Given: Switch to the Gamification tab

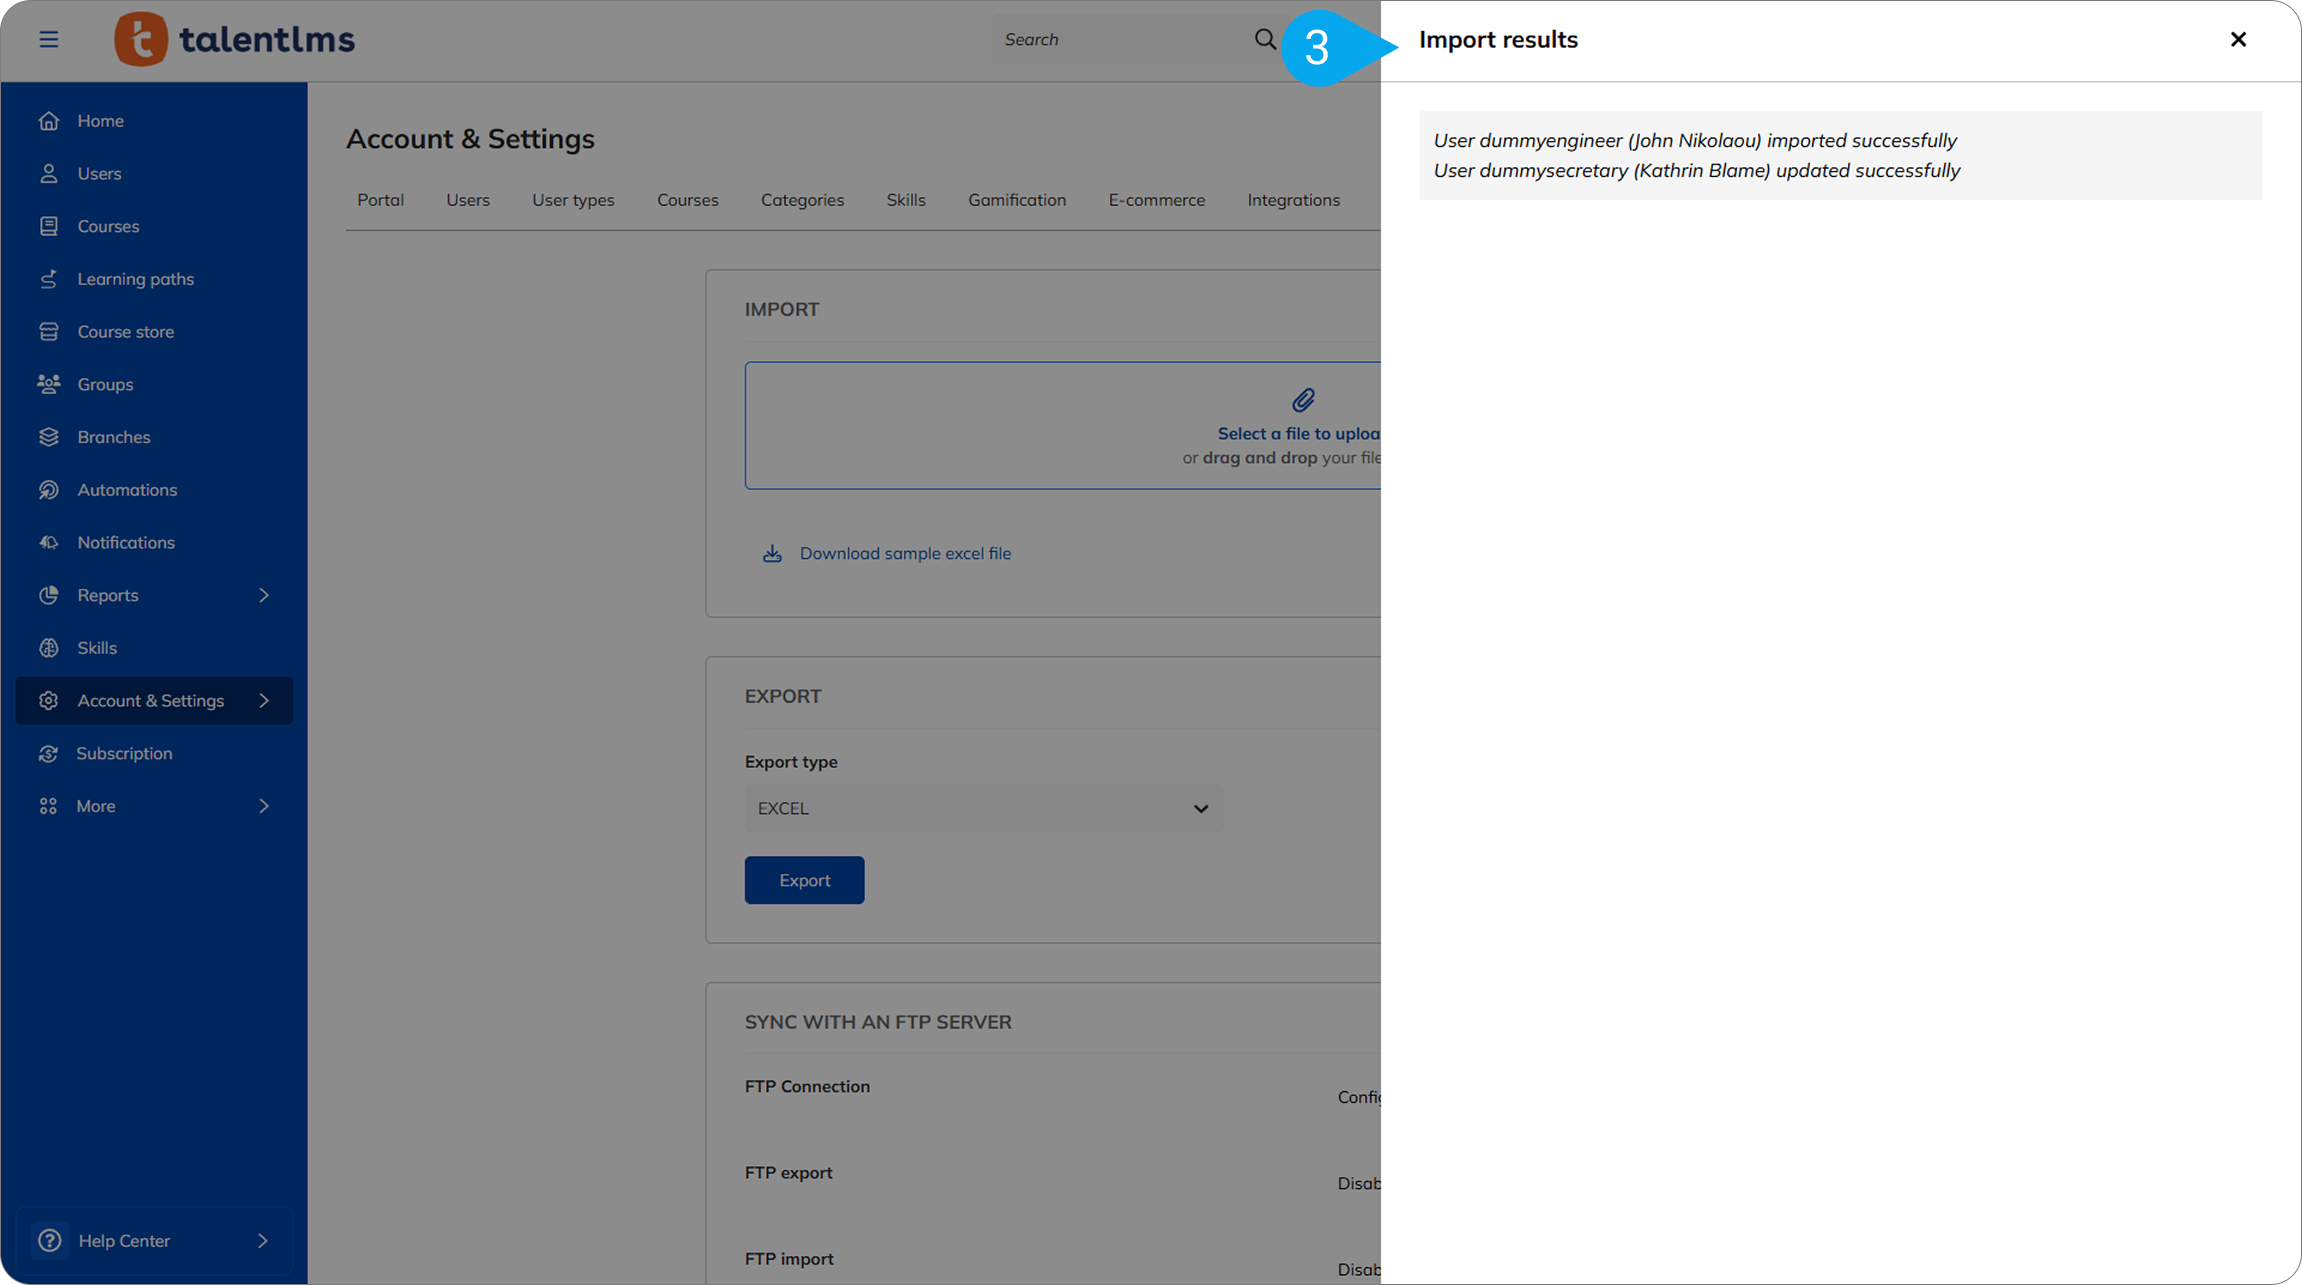Looking at the screenshot, I should point(1016,200).
